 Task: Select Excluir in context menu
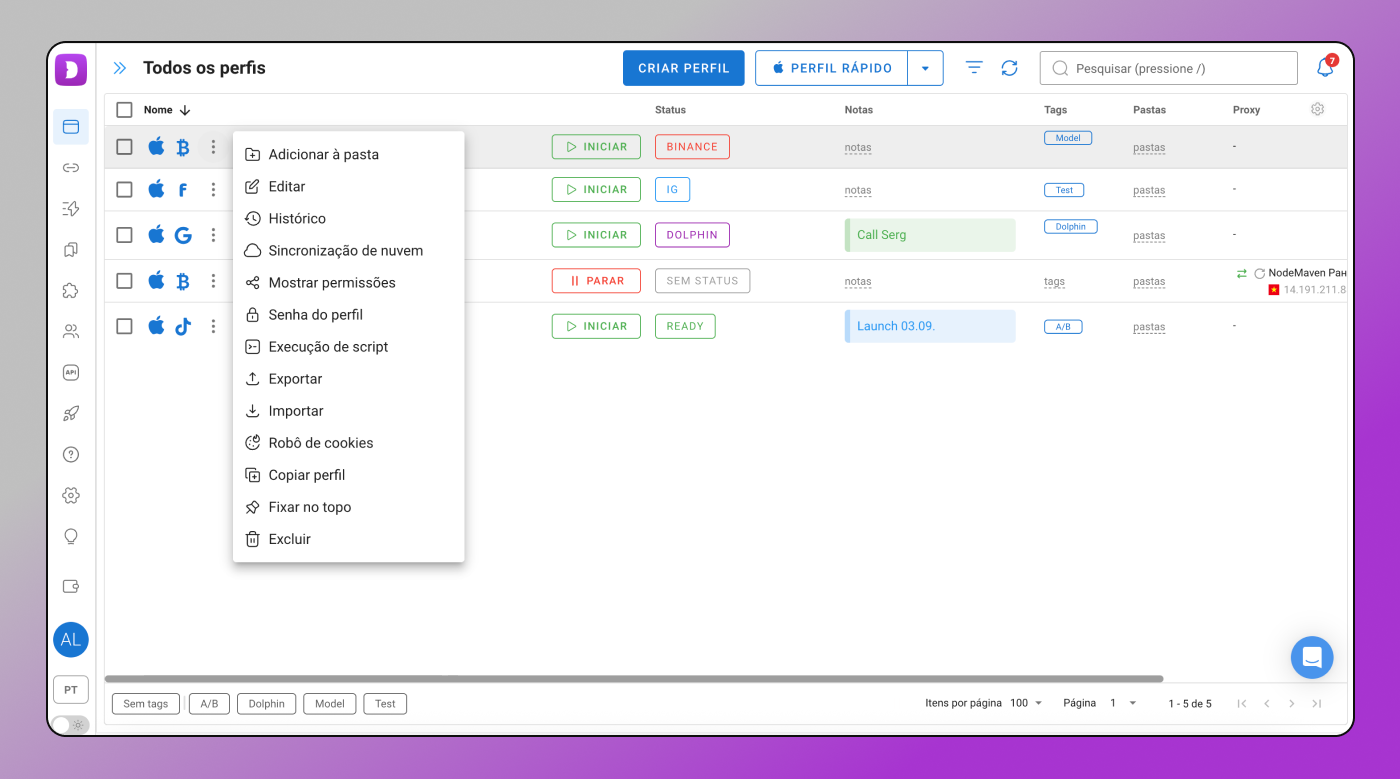coord(348,539)
